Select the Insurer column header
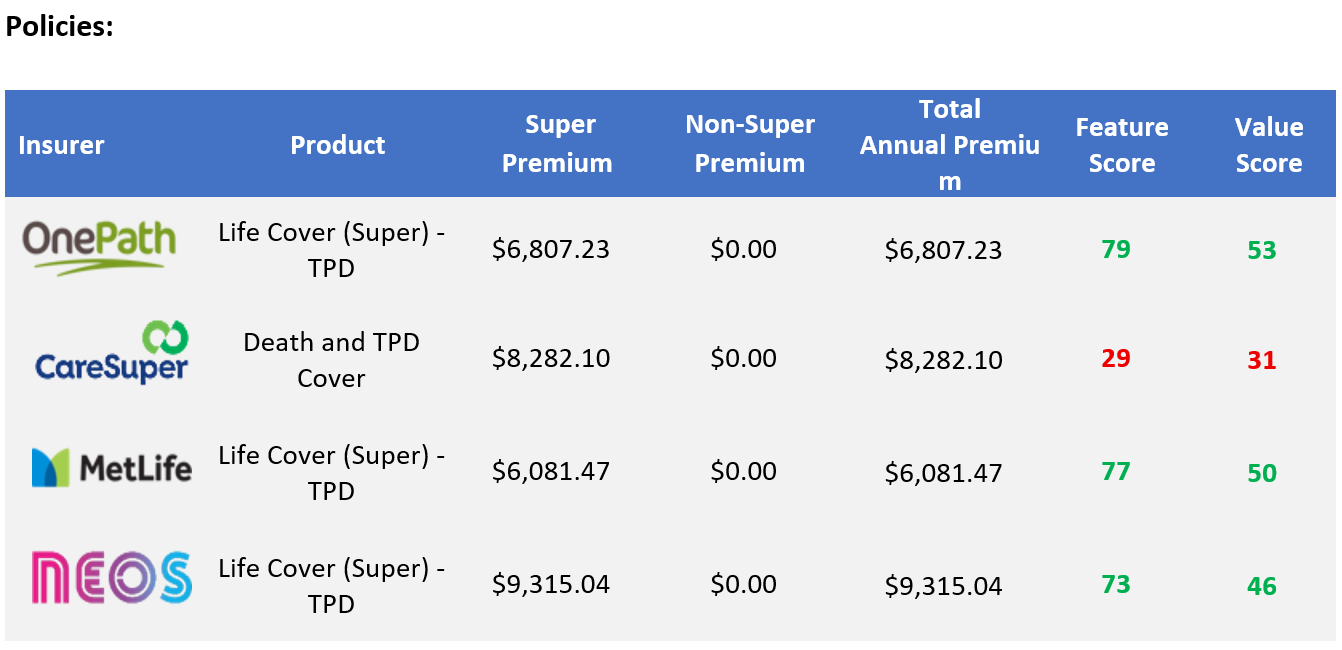Screen dimensions: 1342x650 61,145
